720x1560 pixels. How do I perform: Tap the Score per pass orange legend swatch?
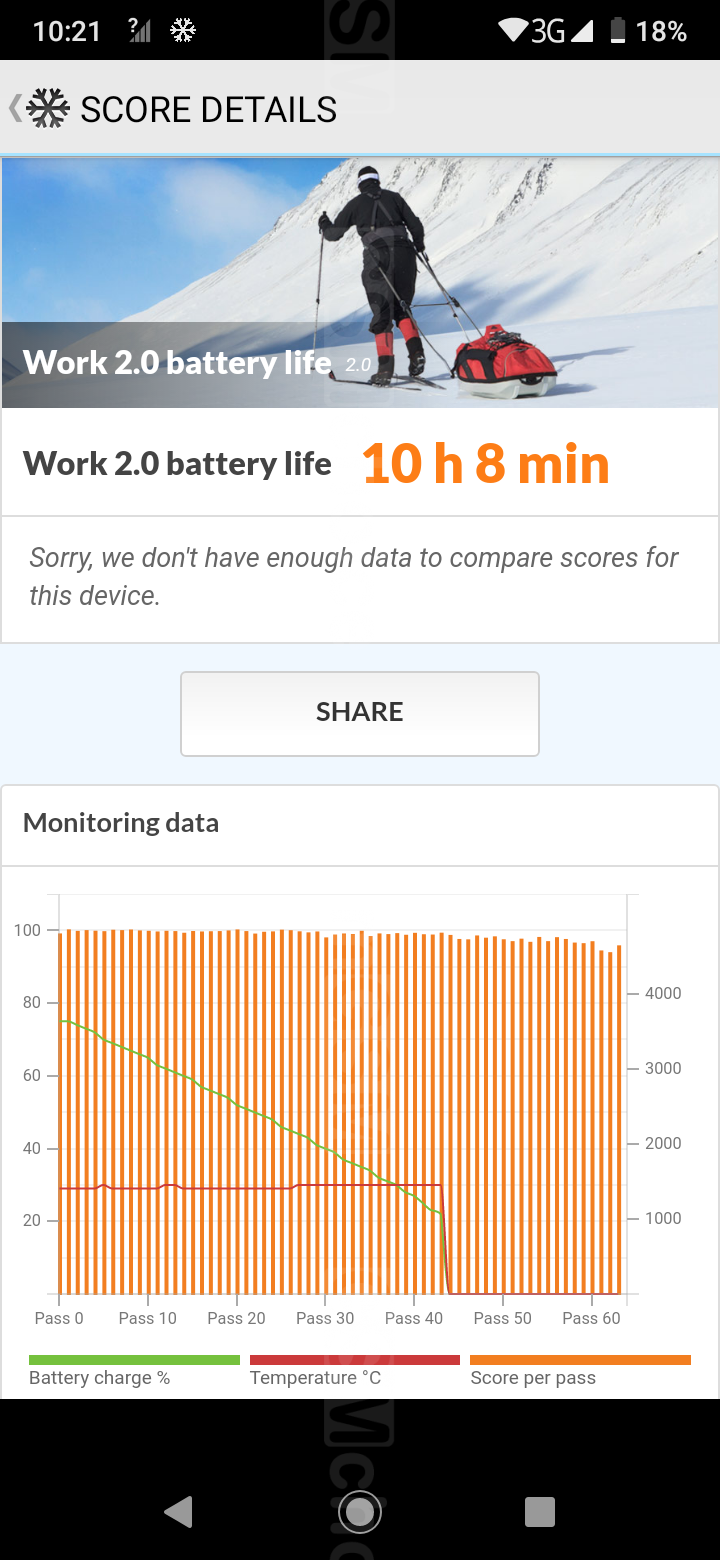[x=580, y=1360]
